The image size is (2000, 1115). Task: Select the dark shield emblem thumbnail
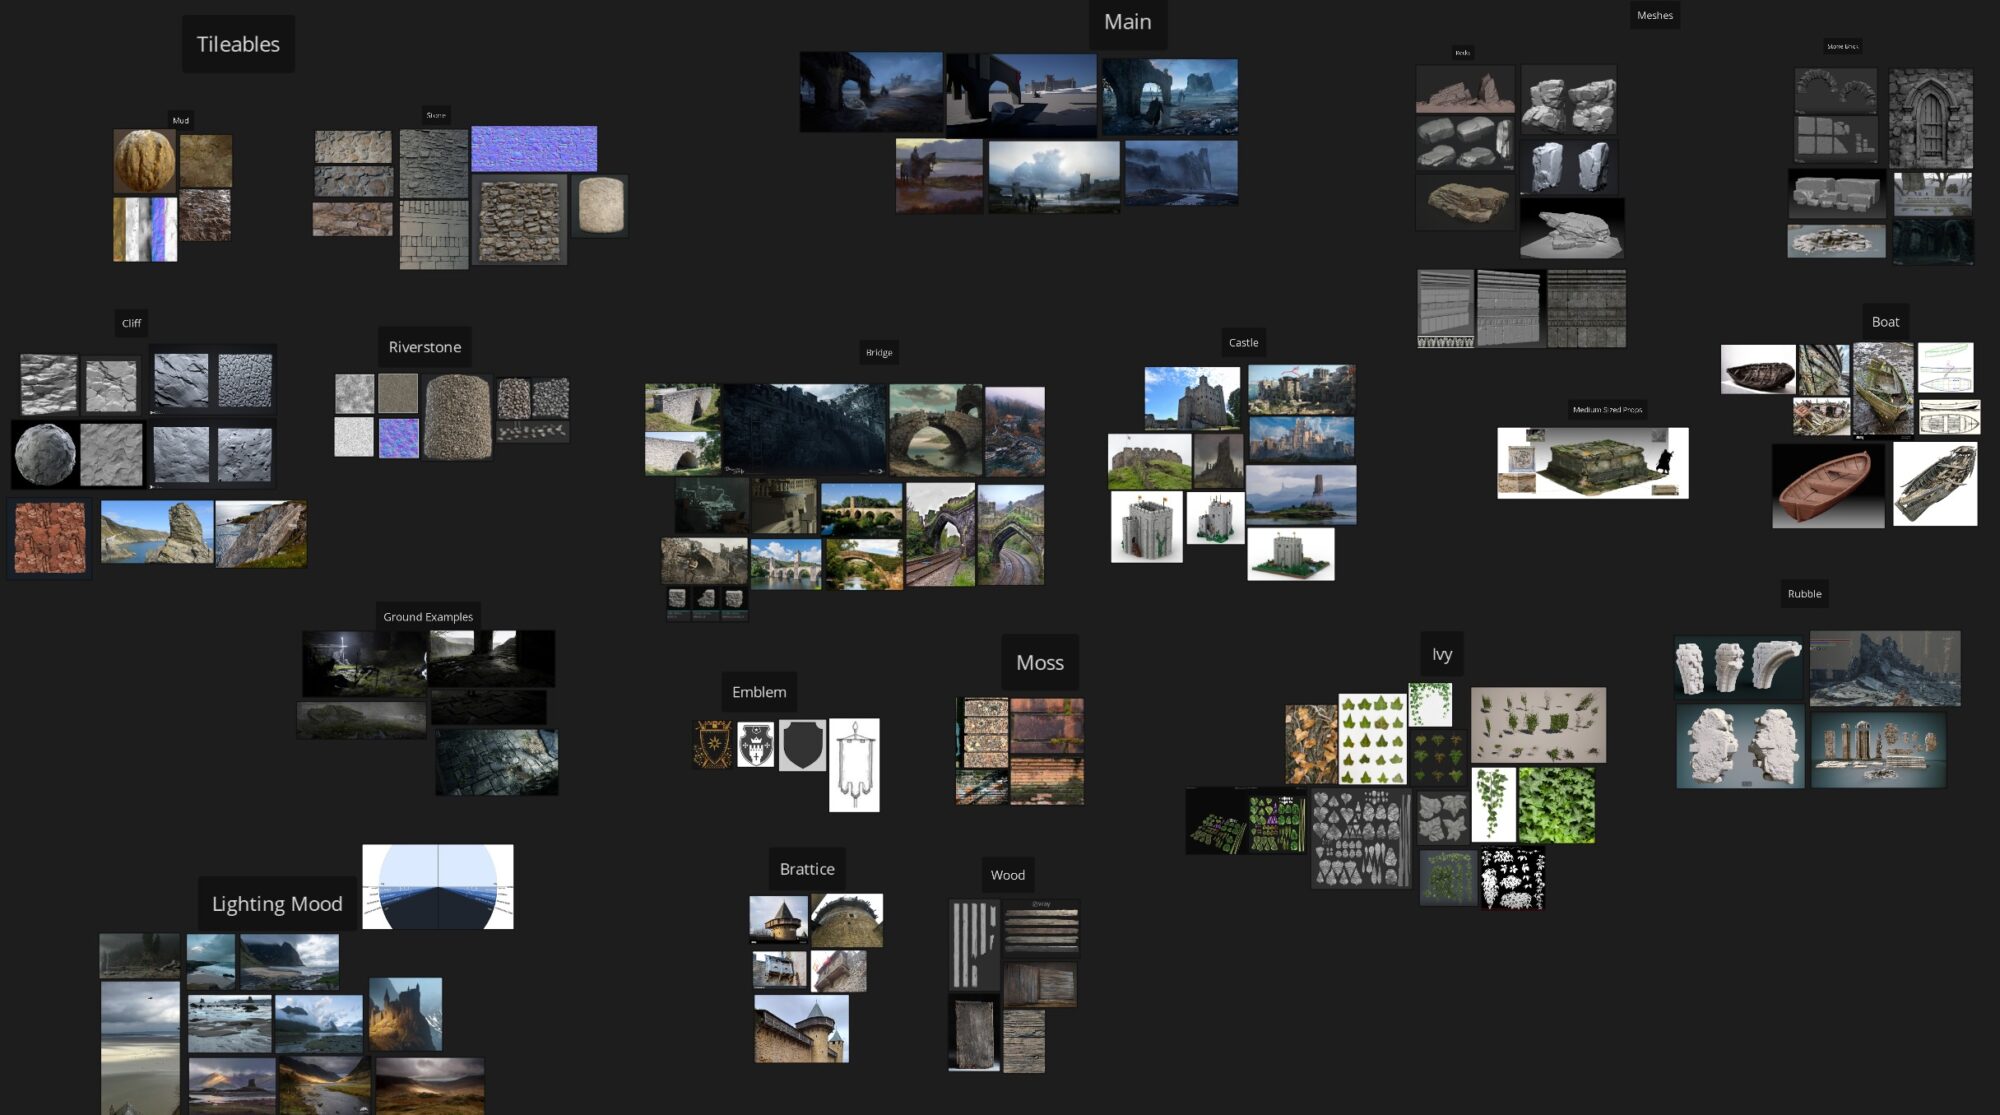pos(802,745)
